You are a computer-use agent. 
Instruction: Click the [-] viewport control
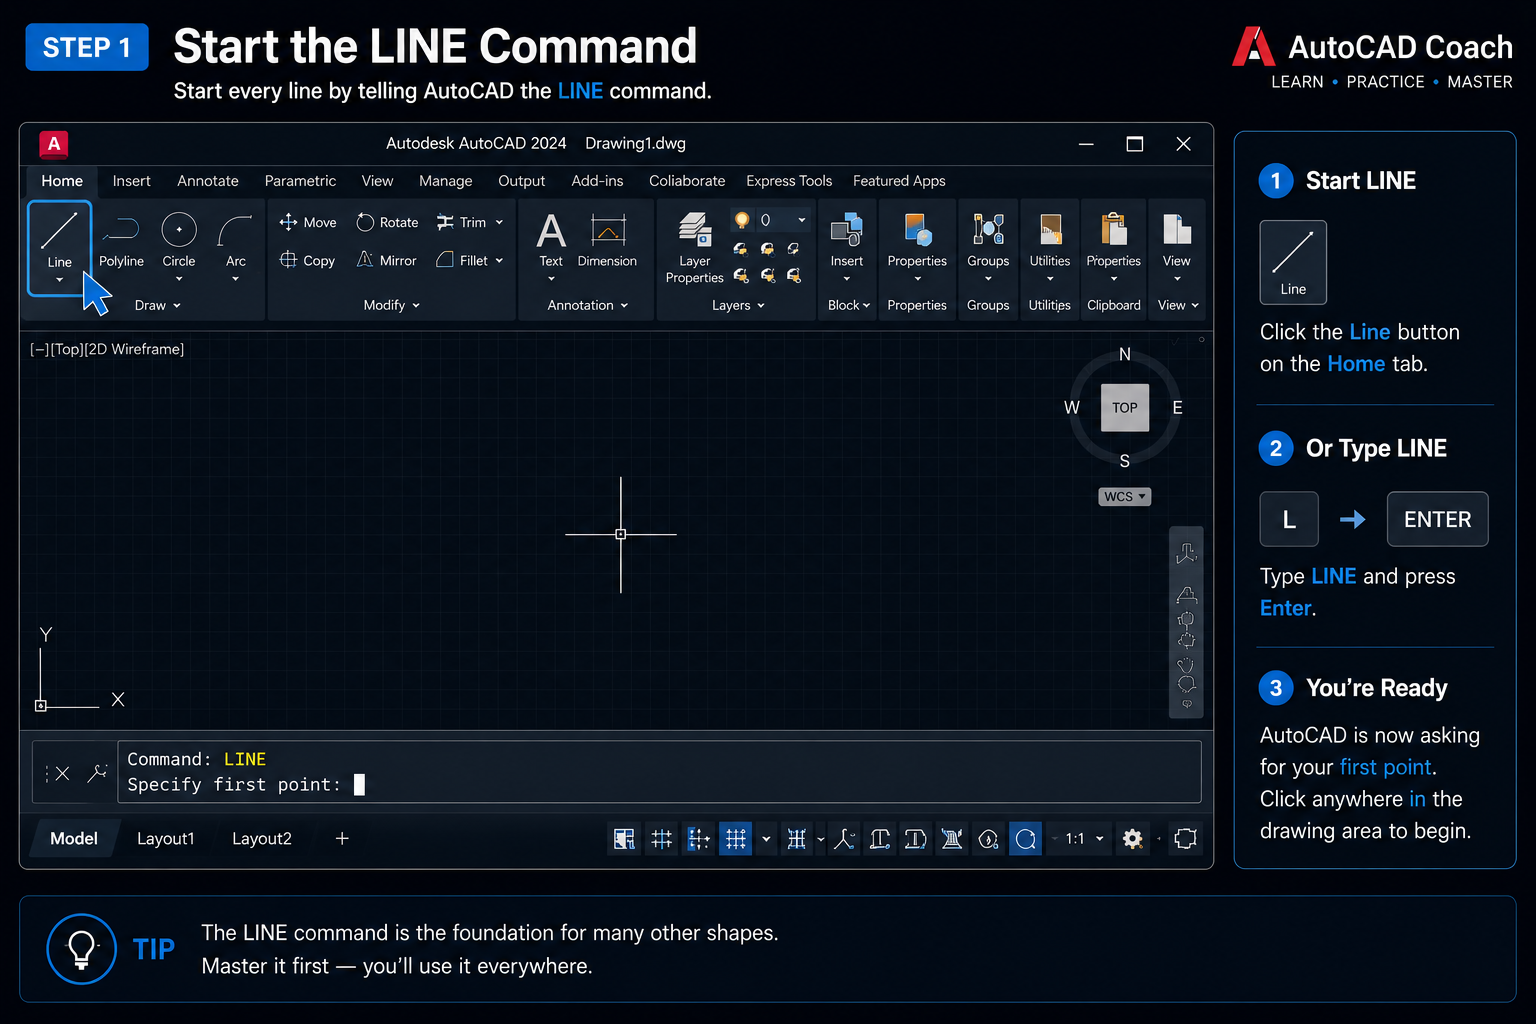point(39,349)
